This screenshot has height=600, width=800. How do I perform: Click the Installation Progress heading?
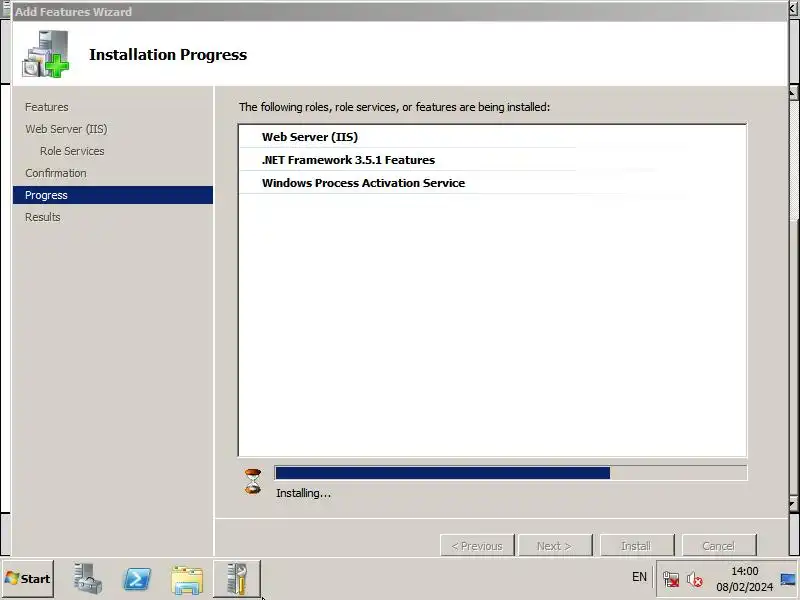click(168, 54)
